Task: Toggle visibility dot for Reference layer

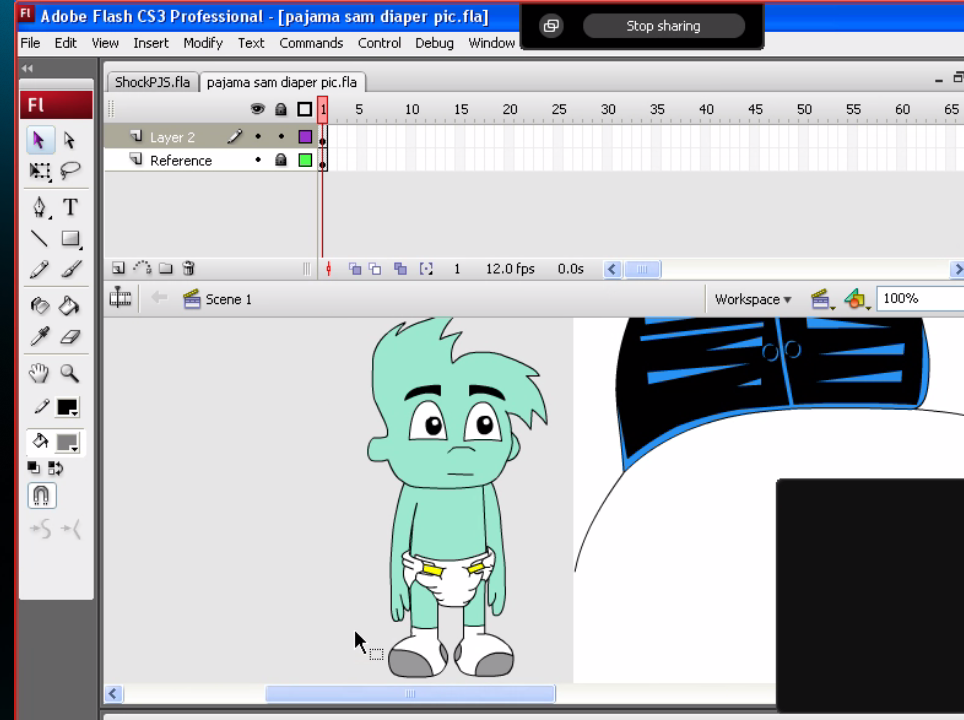Action: (x=258, y=160)
